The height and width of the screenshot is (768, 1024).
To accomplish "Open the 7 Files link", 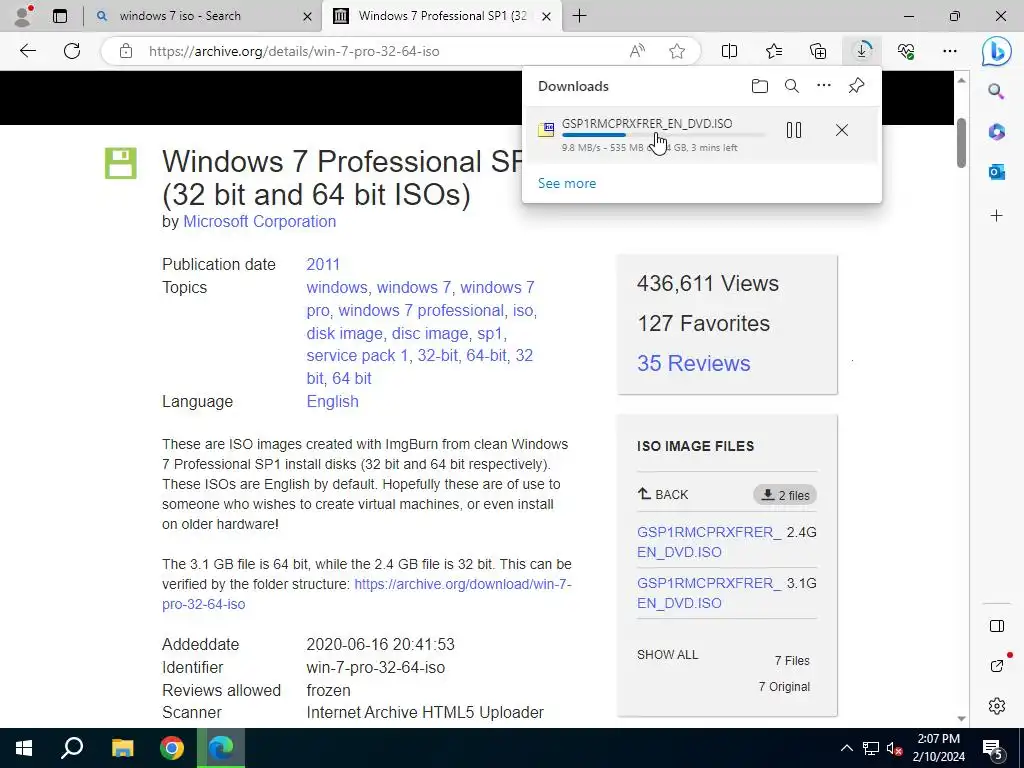I will (792, 661).
